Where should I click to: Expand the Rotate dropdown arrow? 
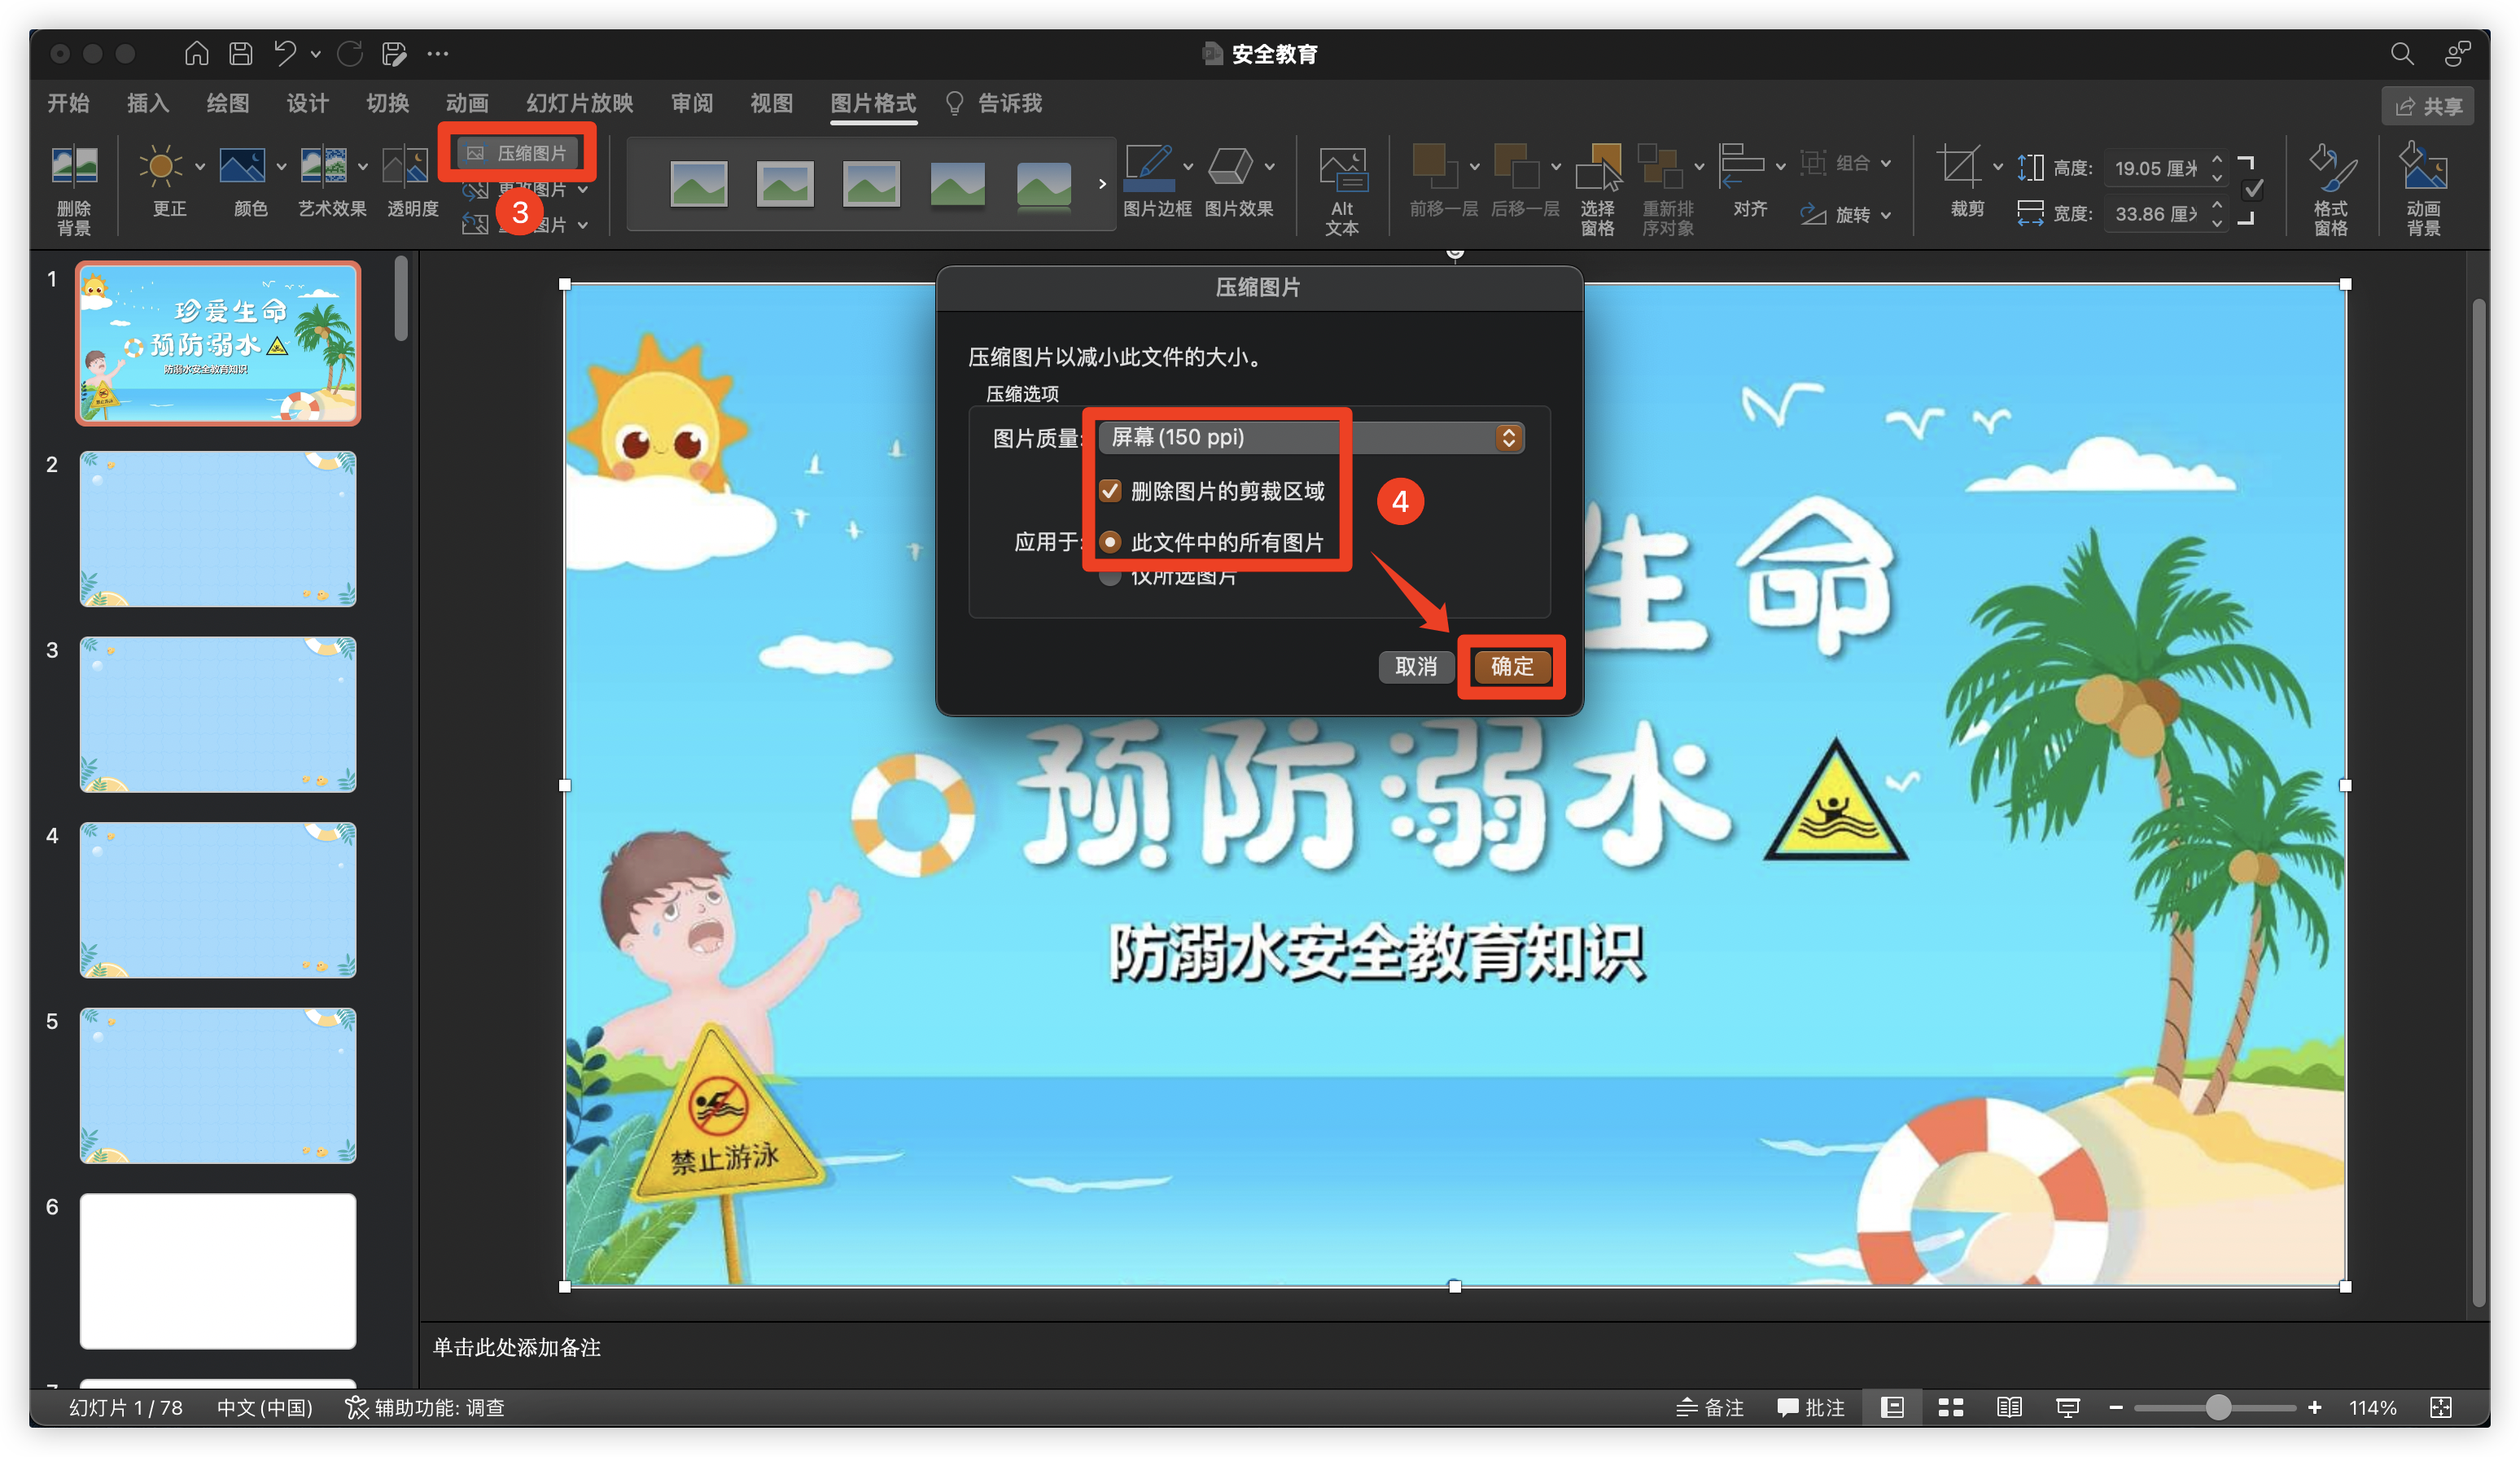[1886, 214]
